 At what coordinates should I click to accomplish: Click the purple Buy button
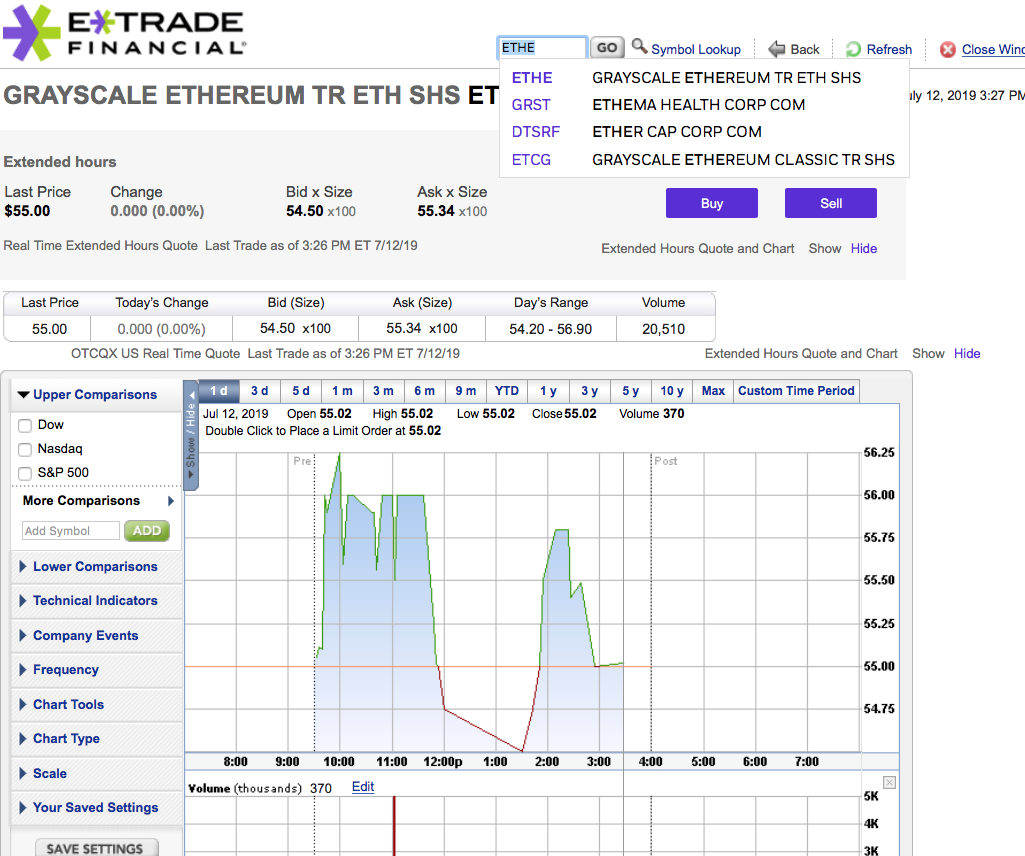point(712,203)
